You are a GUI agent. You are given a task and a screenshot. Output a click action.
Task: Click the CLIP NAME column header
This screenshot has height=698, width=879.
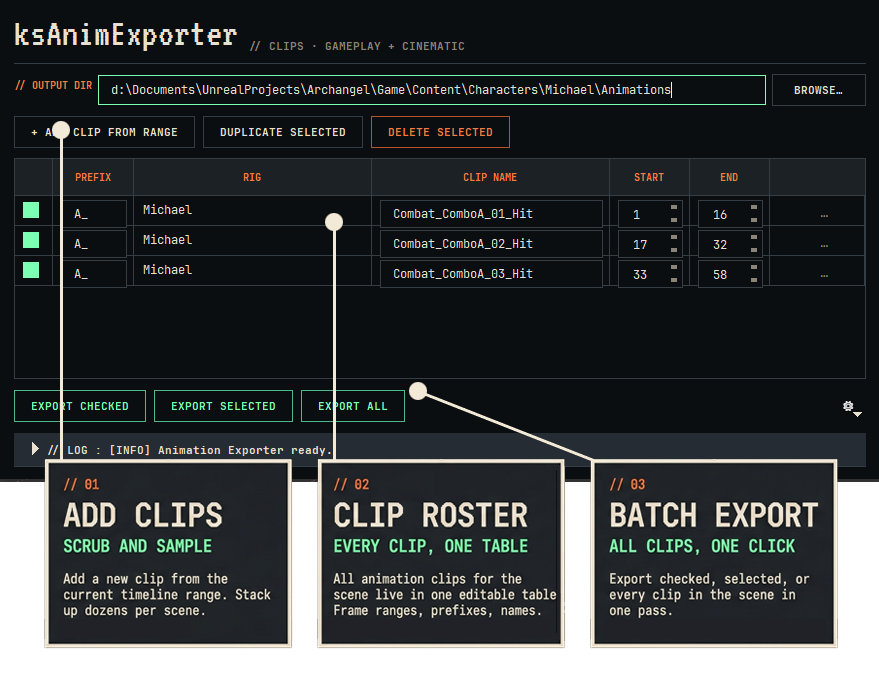pyautogui.click(x=490, y=177)
